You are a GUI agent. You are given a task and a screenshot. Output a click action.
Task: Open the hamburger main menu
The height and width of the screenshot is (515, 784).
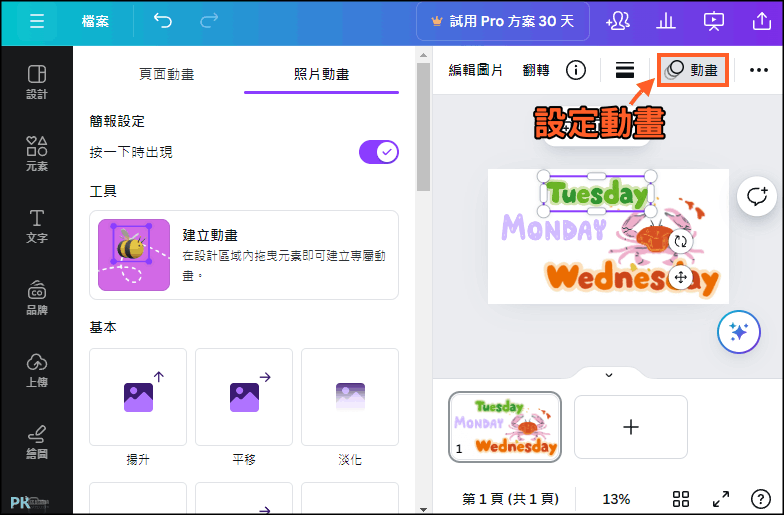(x=36, y=22)
